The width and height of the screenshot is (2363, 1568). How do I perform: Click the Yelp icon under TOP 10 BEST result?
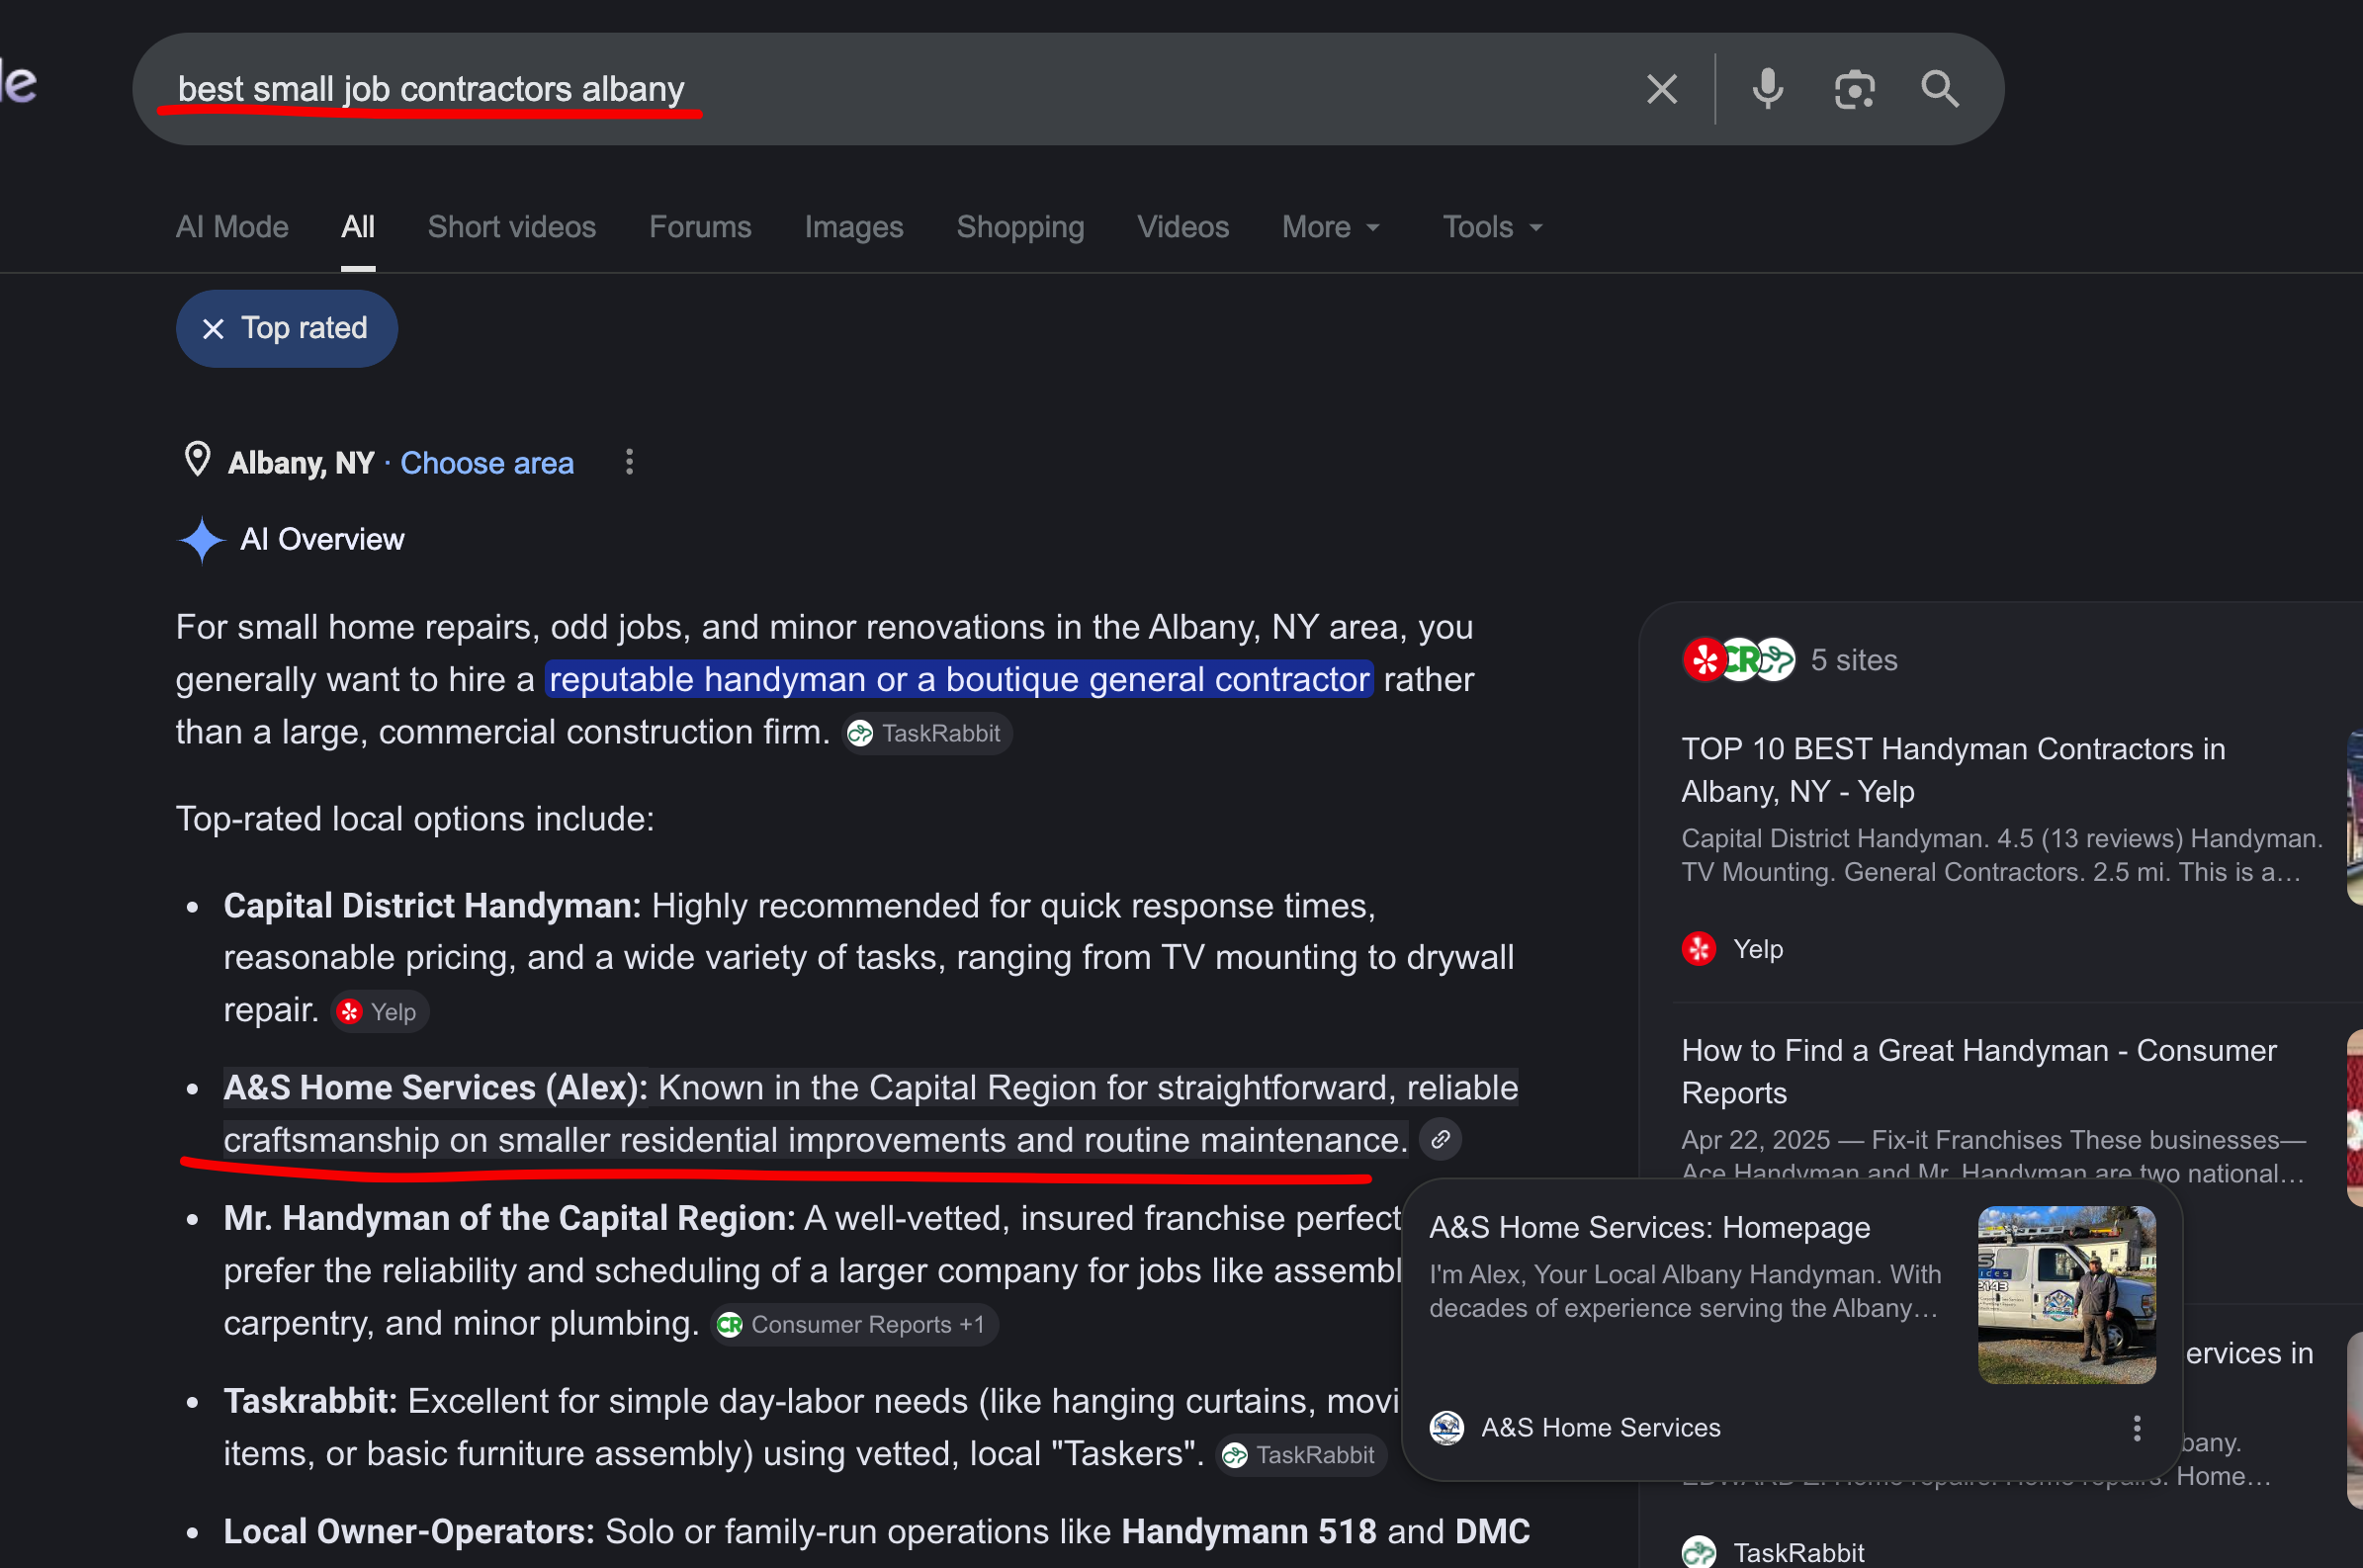[1699, 949]
